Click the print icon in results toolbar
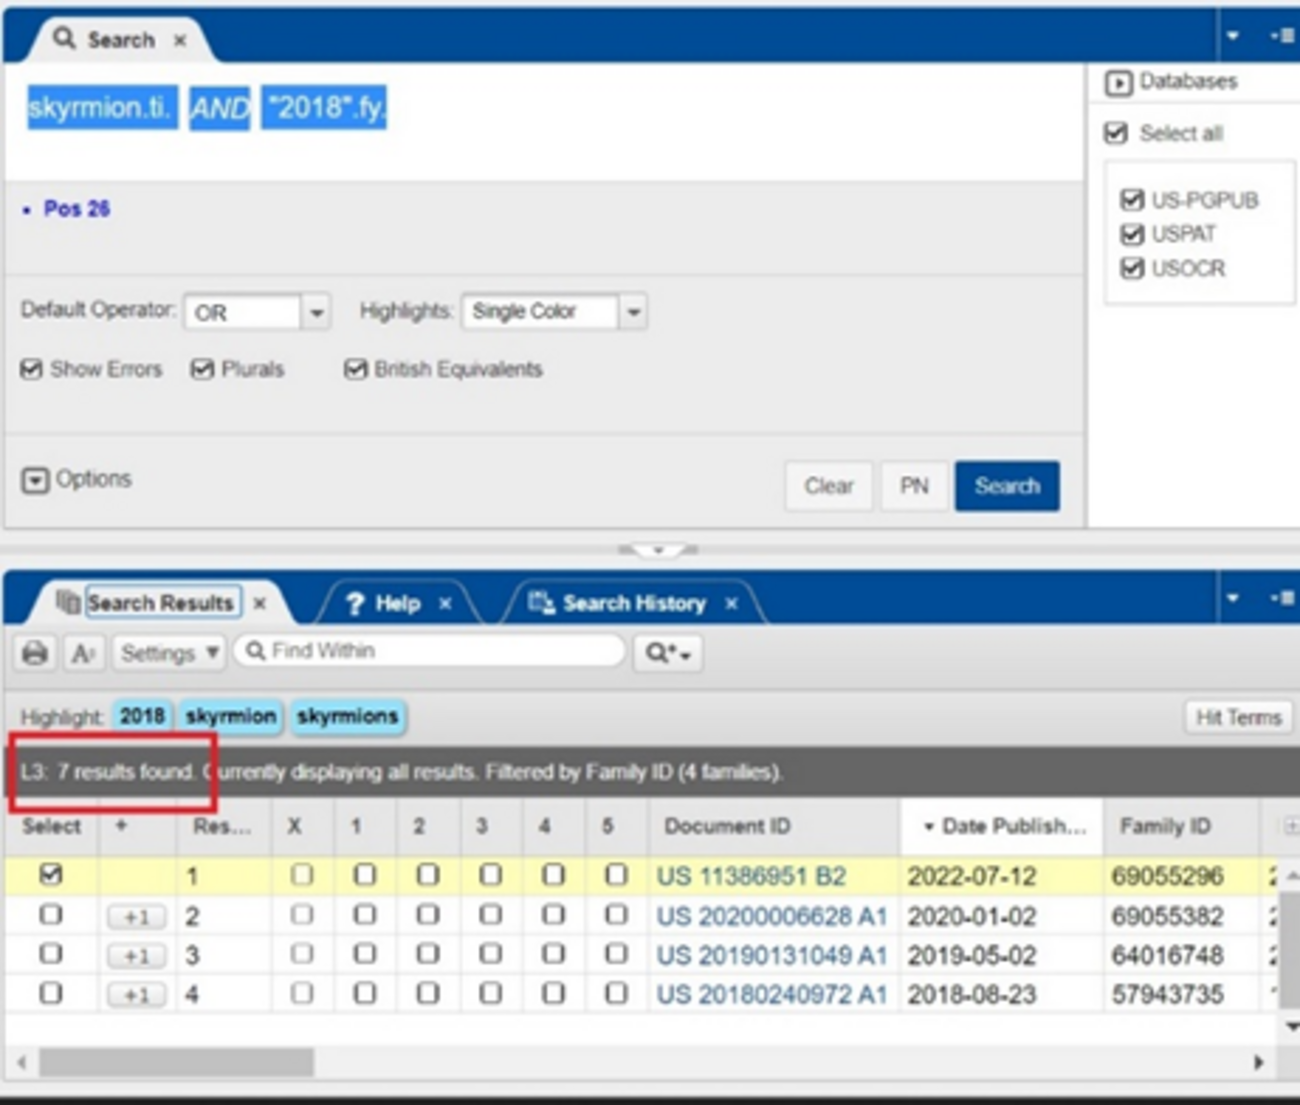 pyautogui.click(x=35, y=653)
